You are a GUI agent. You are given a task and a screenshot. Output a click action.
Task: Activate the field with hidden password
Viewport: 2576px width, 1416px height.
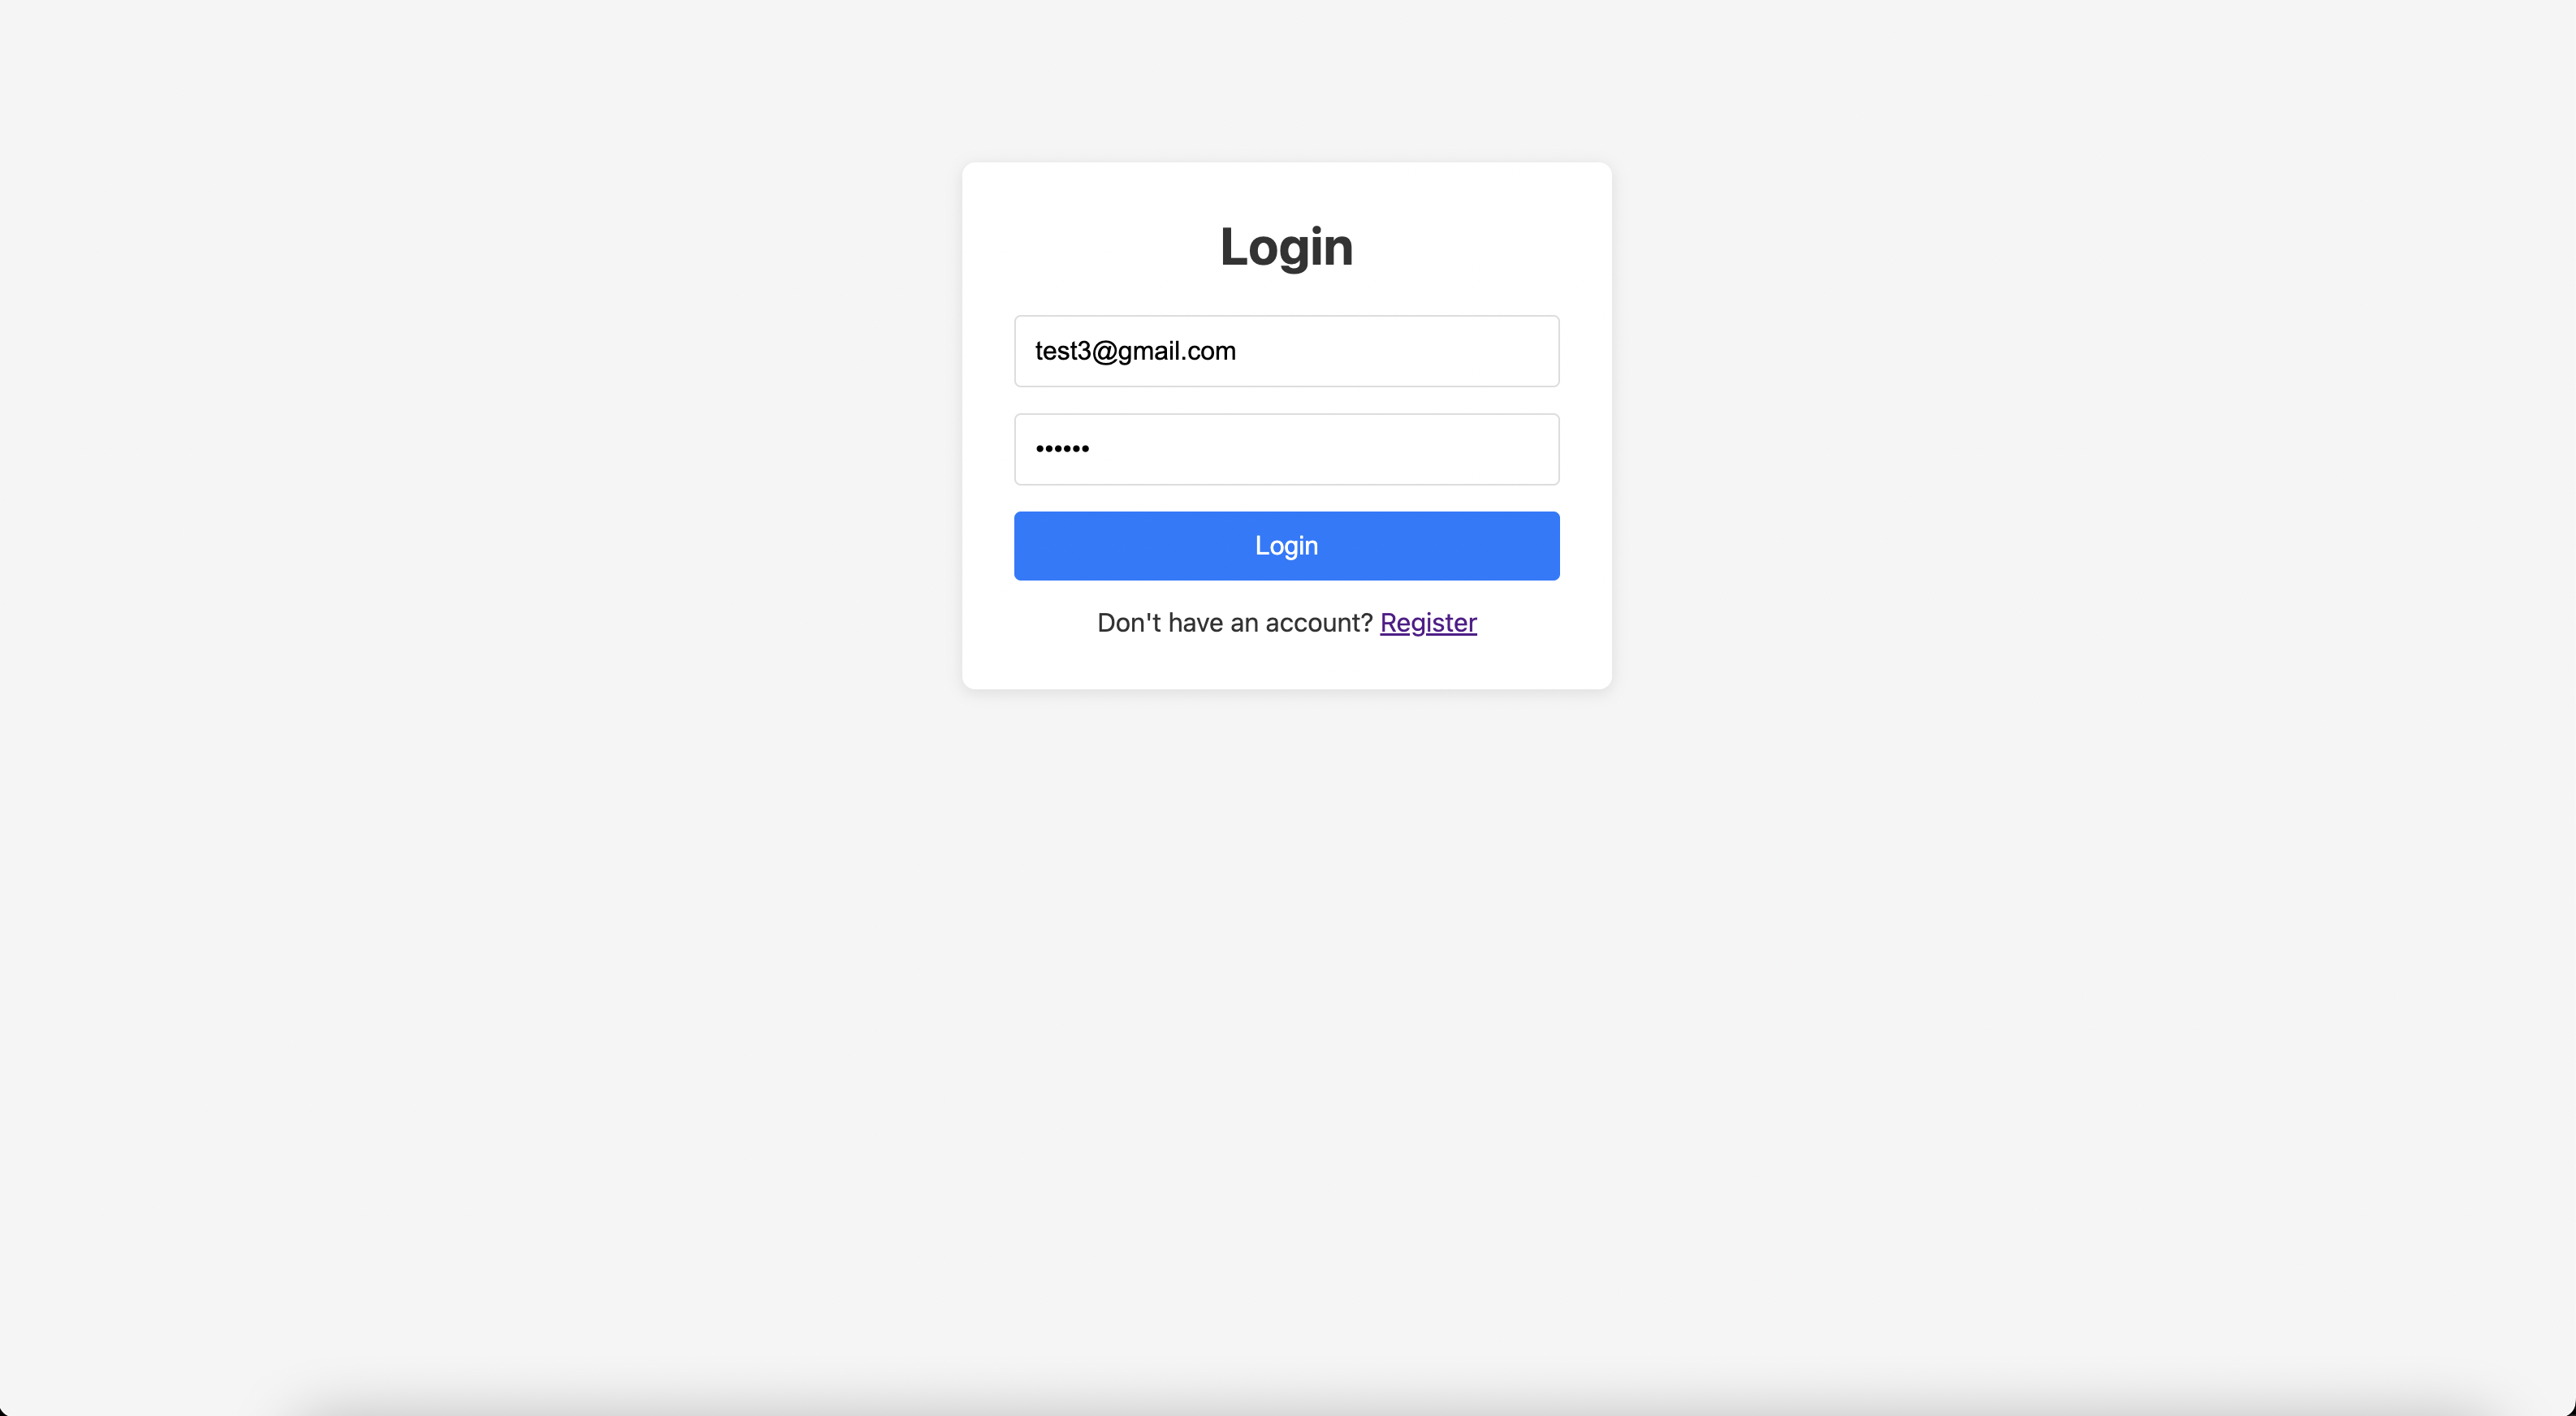1286,449
